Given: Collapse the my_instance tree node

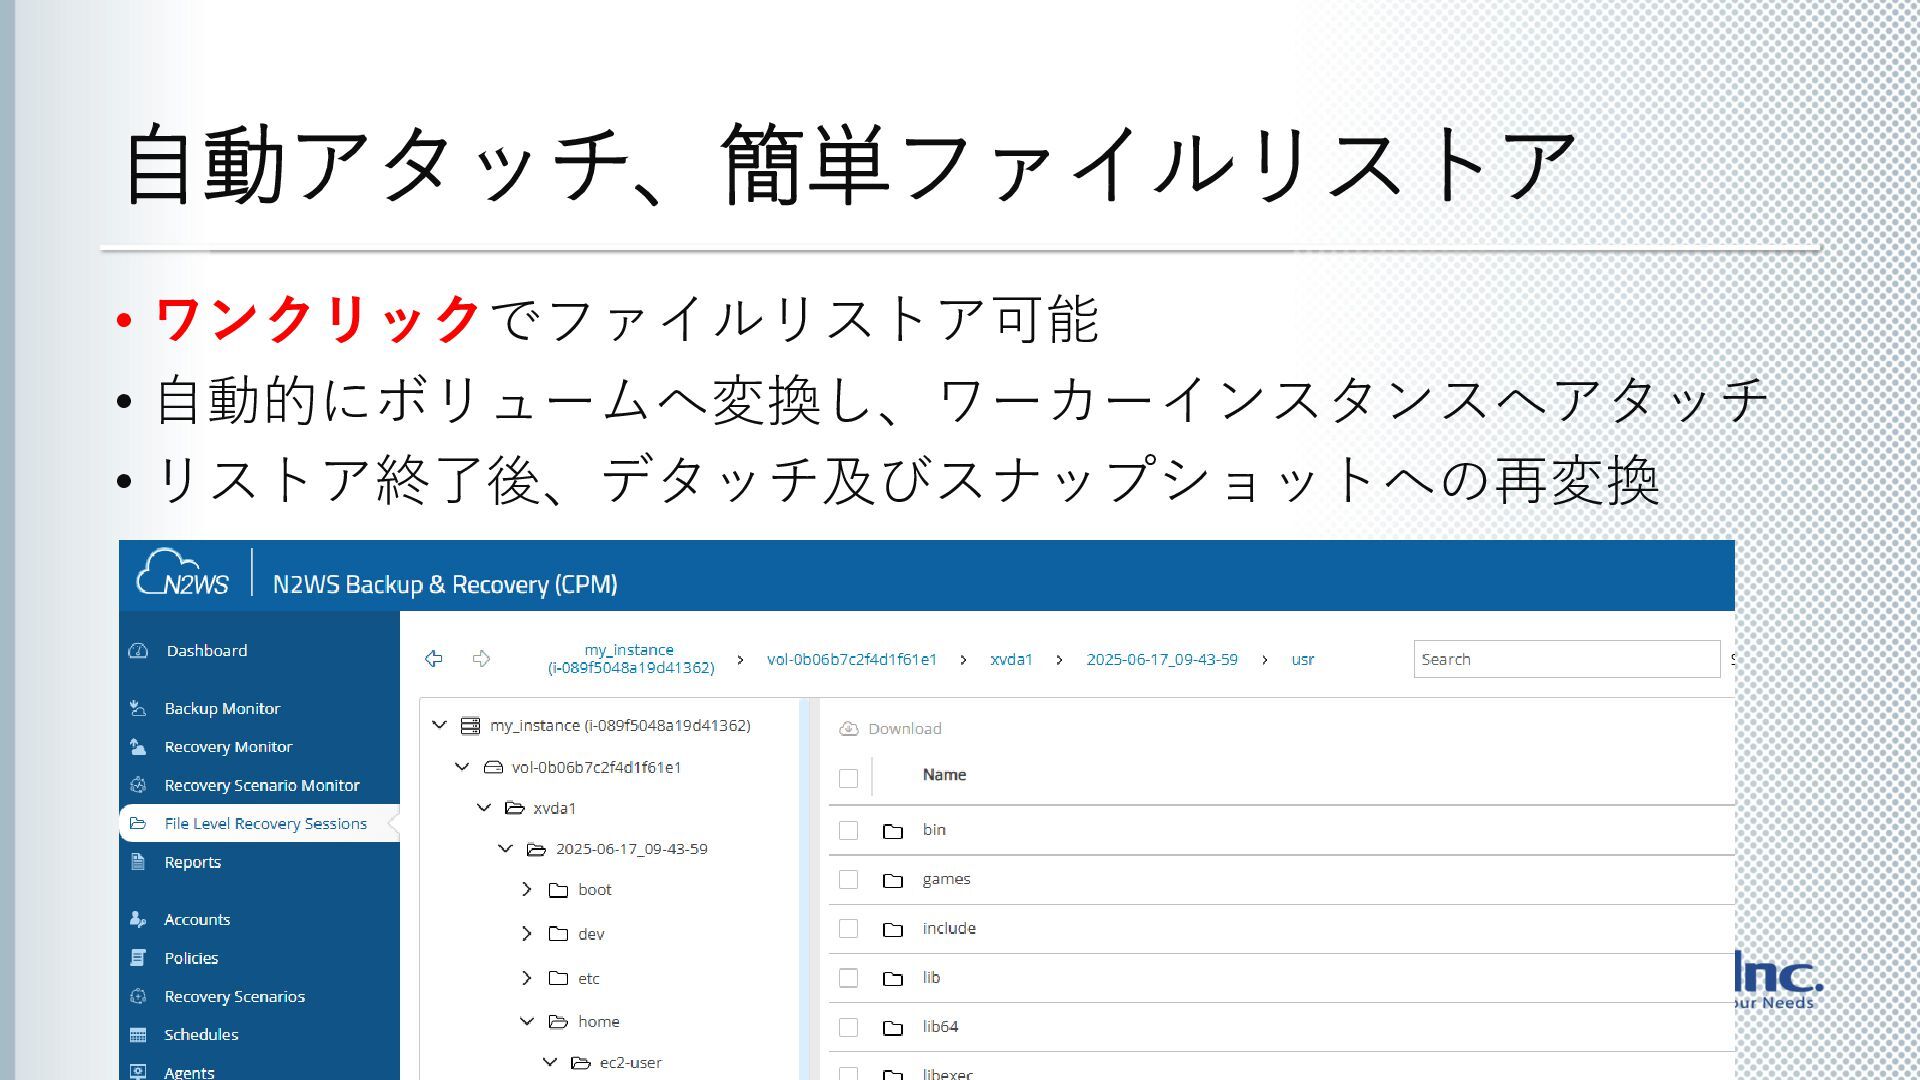Looking at the screenshot, I should [439, 725].
